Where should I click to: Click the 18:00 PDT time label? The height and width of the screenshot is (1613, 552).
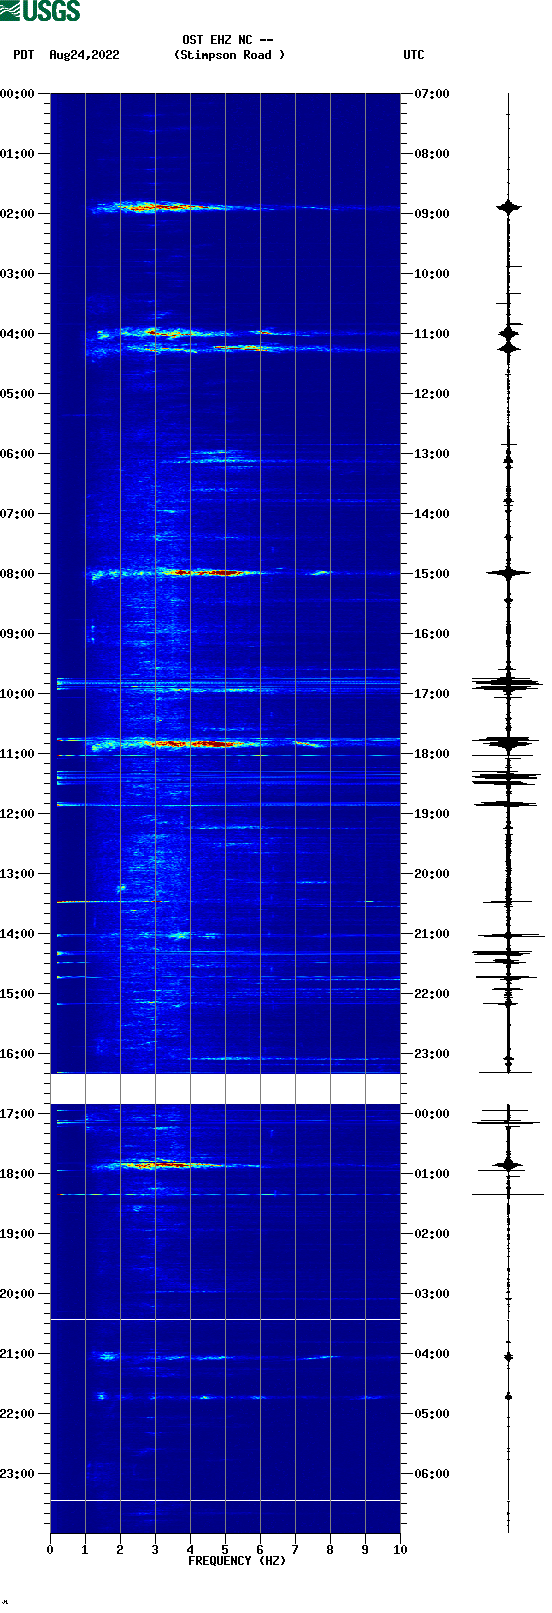tap(18, 1174)
